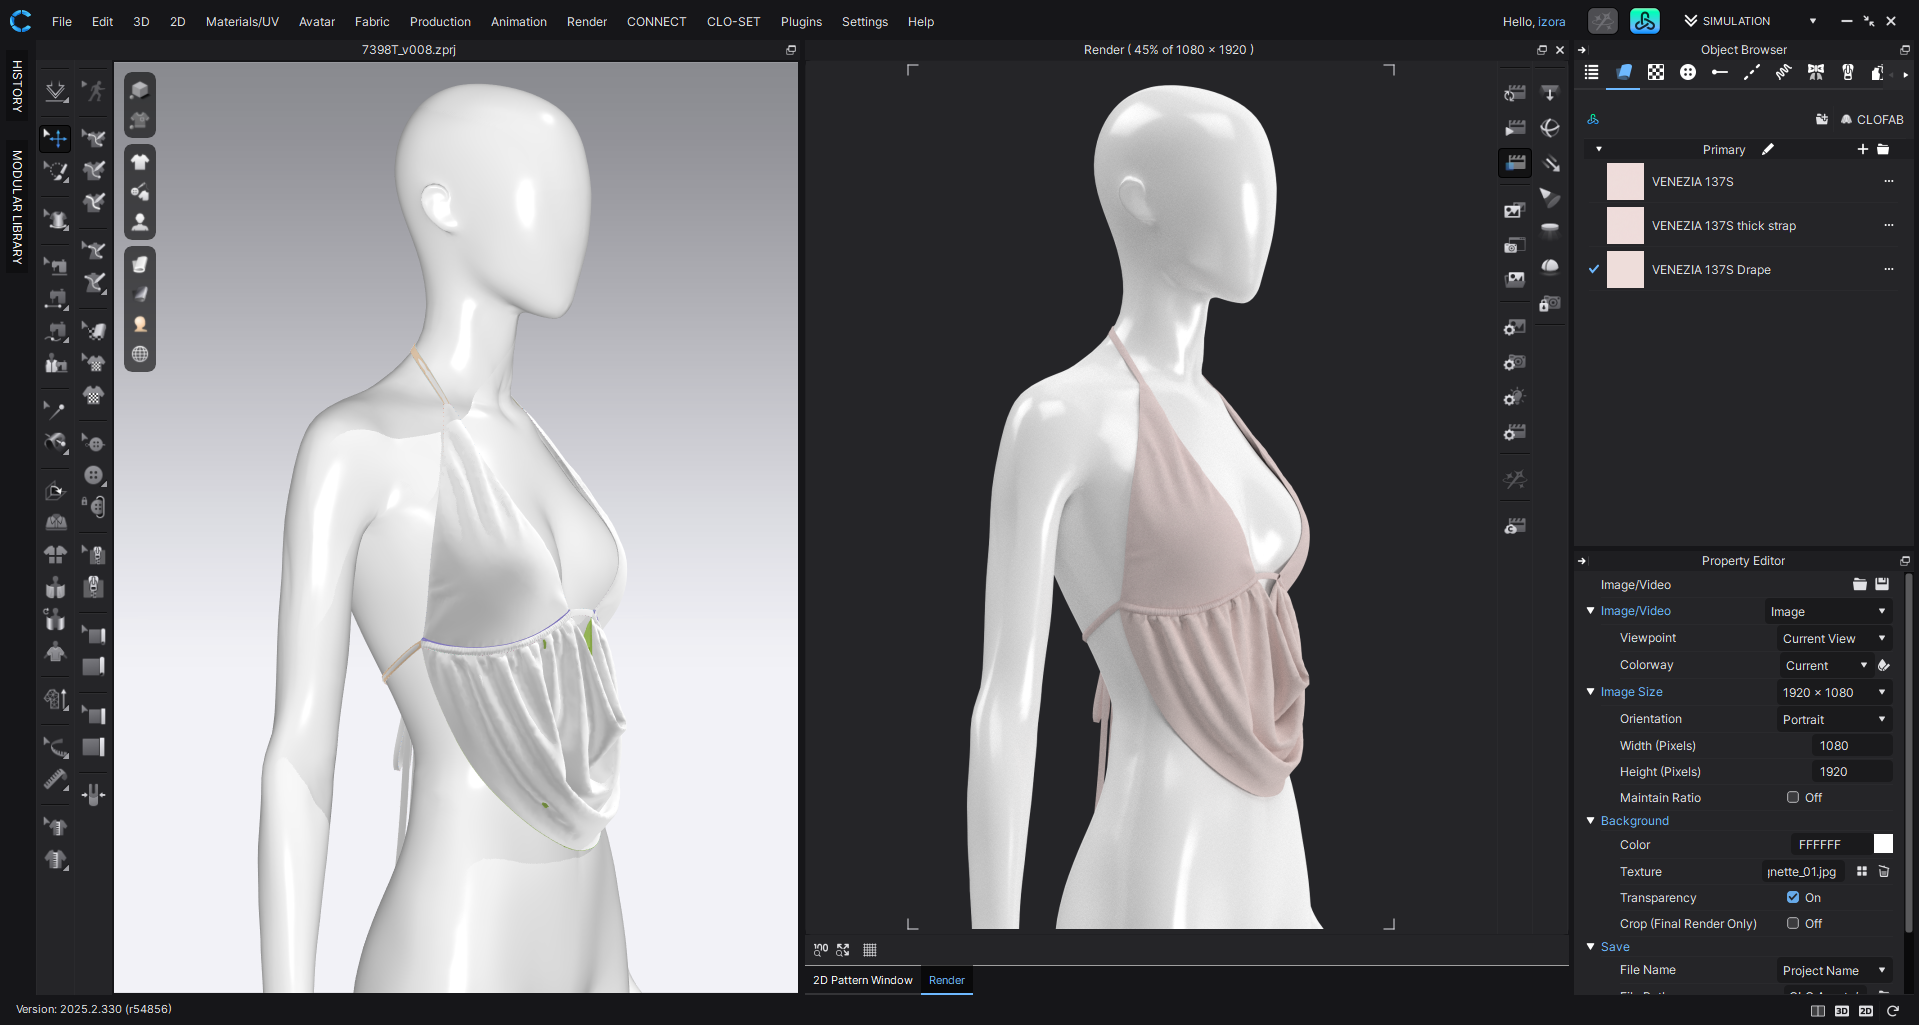Open the File Name Project Name dropdown
The image size is (1919, 1025).
[x=1834, y=970]
